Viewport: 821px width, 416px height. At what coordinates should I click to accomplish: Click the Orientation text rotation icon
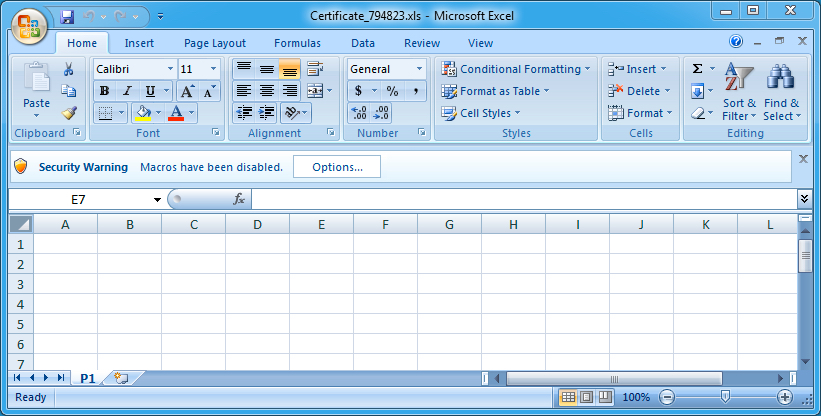pos(292,113)
